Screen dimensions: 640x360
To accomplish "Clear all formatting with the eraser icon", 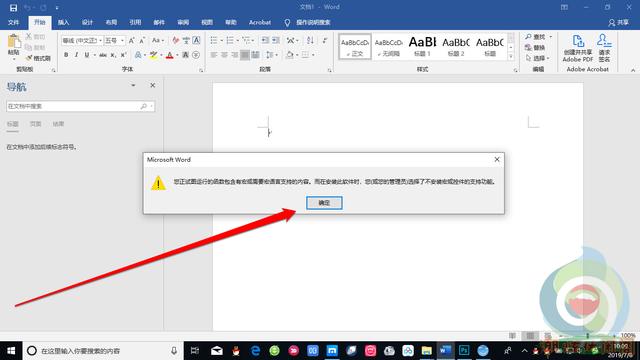I will click(x=176, y=40).
